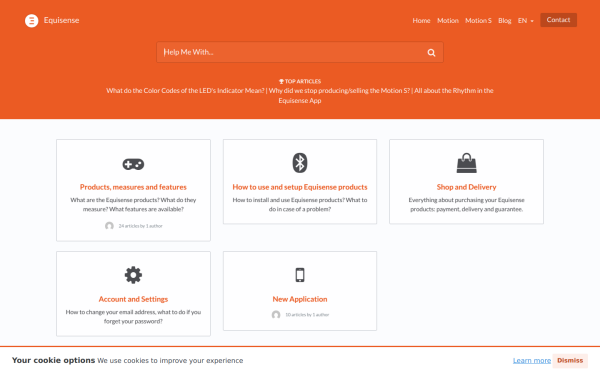
Task: Open the Shop and Delivery category
Action: 466,187
